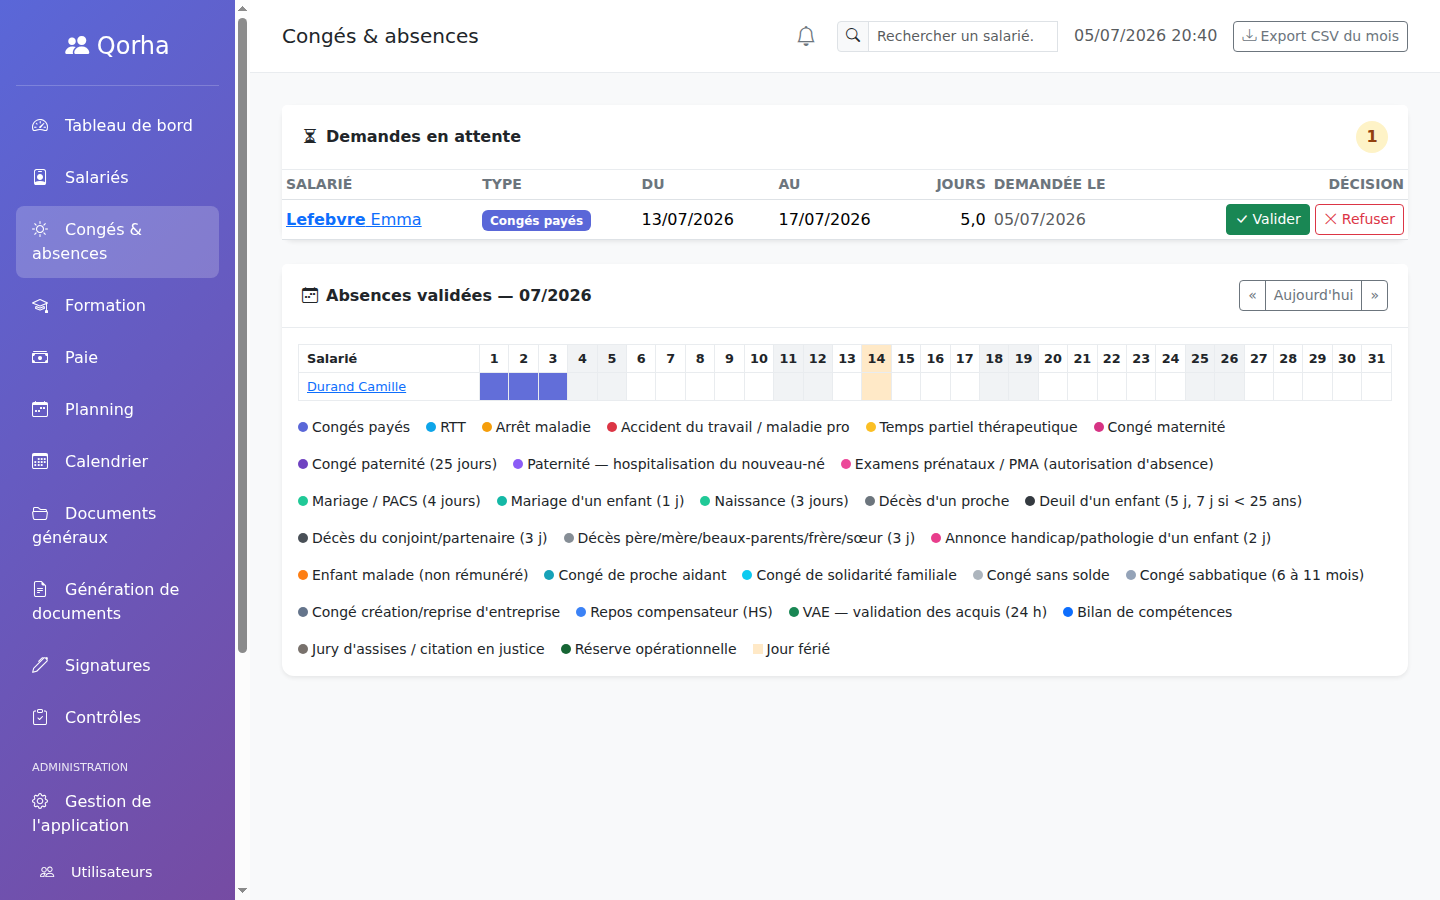Go to next month with » button

1375,296
